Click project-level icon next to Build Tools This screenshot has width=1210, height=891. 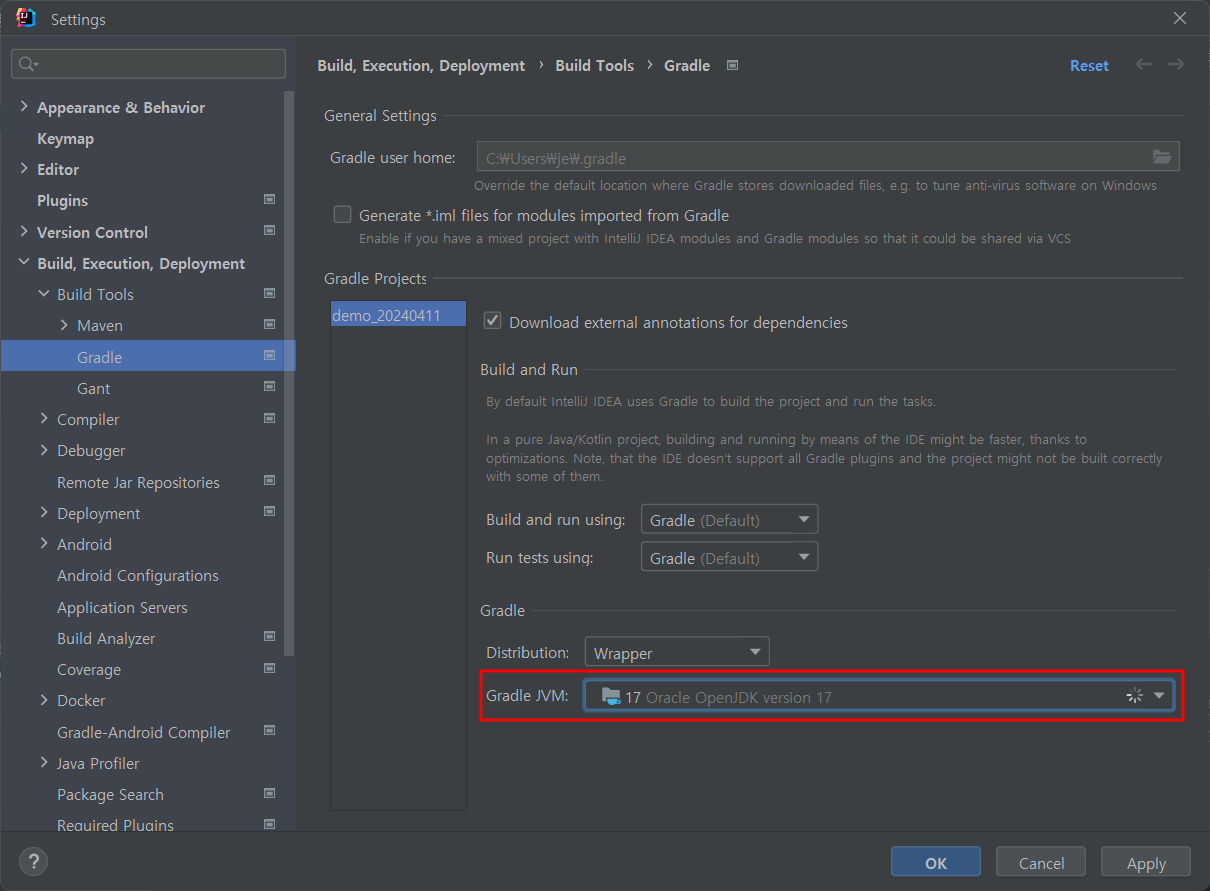[x=269, y=293]
